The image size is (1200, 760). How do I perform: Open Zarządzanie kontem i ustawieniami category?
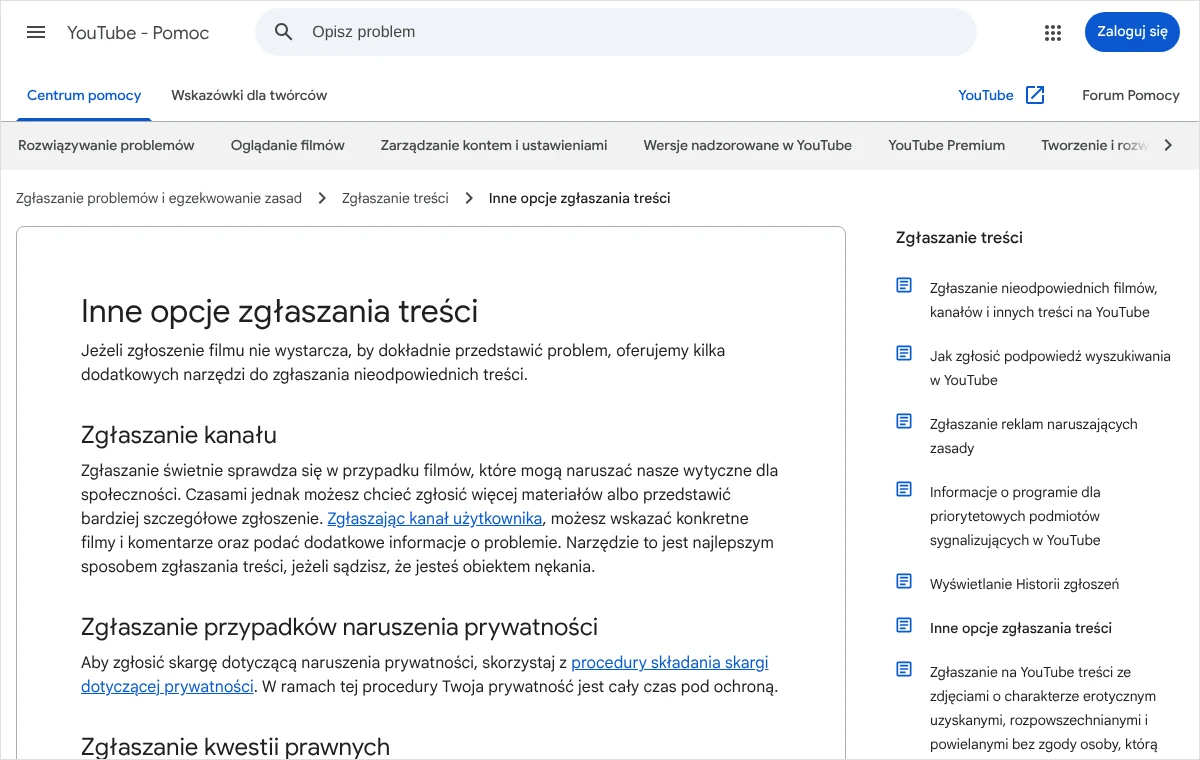(494, 145)
